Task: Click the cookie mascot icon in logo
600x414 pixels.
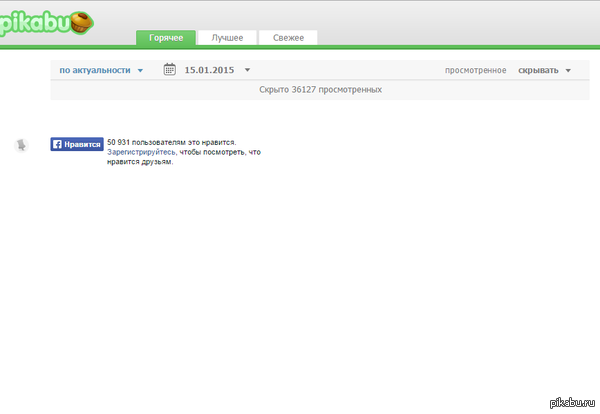Action: (81, 22)
